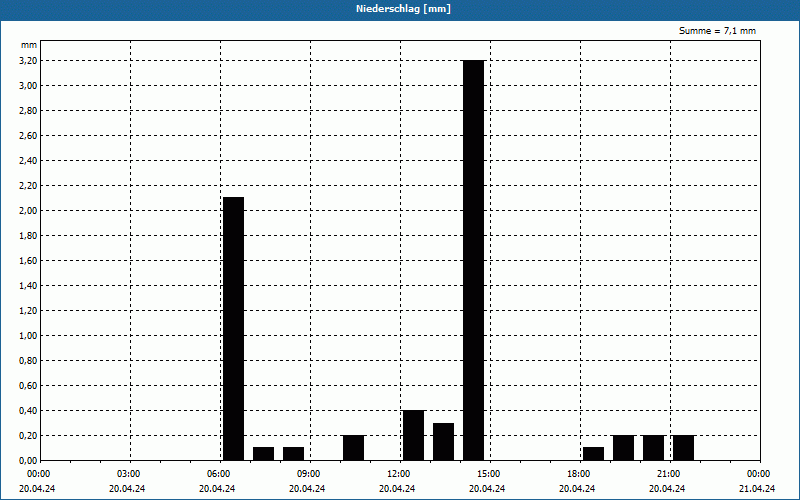This screenshot has height=500, width=800.
Task: Click the tallest bar reaching 3,20 mm
Action: click(x=473, y=260)
